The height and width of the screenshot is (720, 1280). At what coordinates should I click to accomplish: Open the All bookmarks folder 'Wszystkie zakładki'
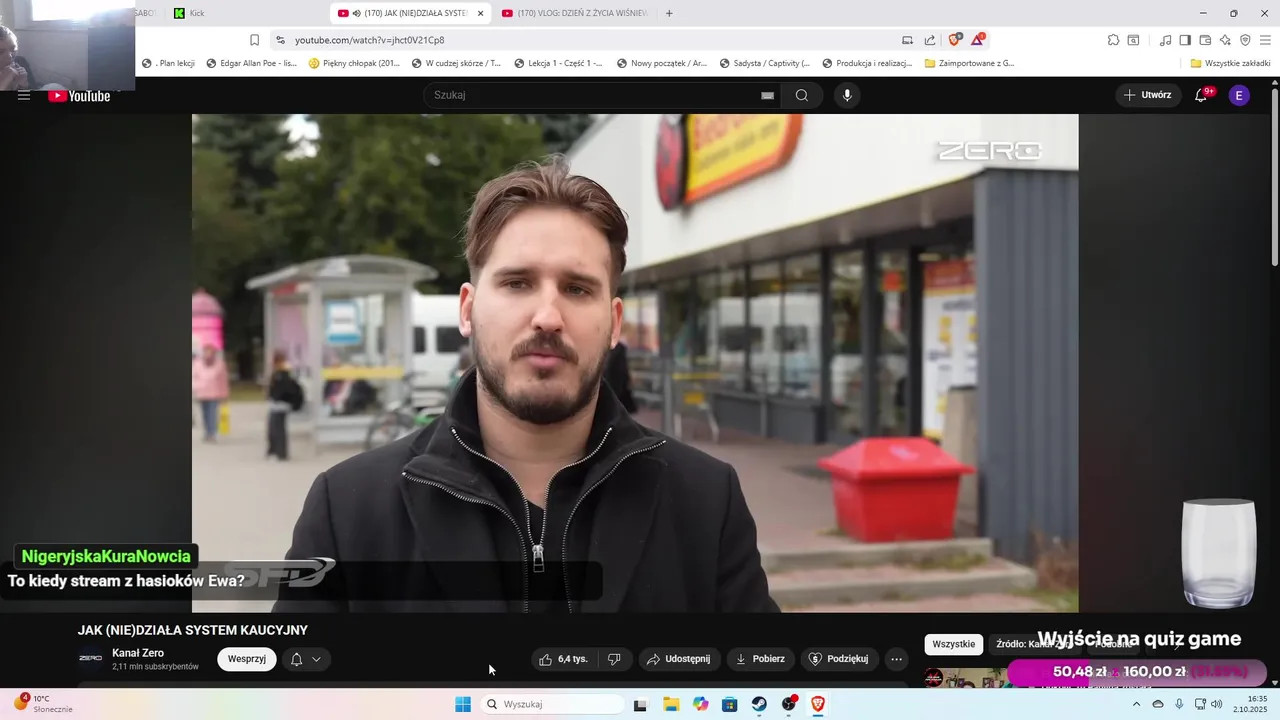coord(1230,63)
